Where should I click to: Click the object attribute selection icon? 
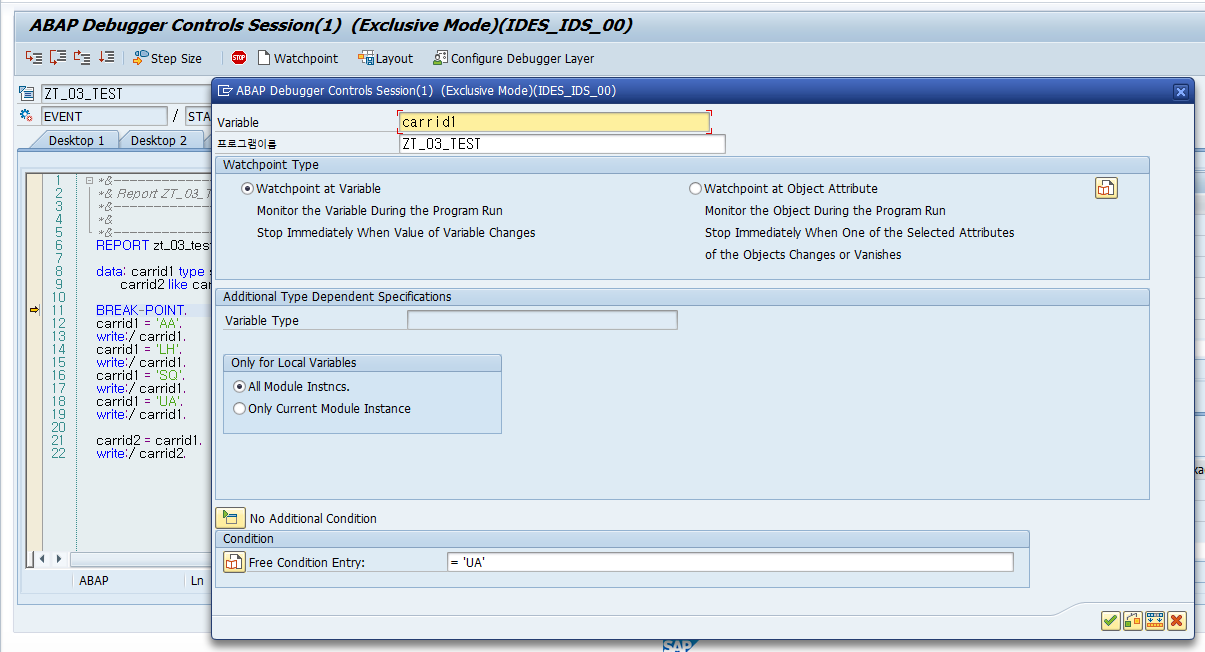[x=1106, y=188]
